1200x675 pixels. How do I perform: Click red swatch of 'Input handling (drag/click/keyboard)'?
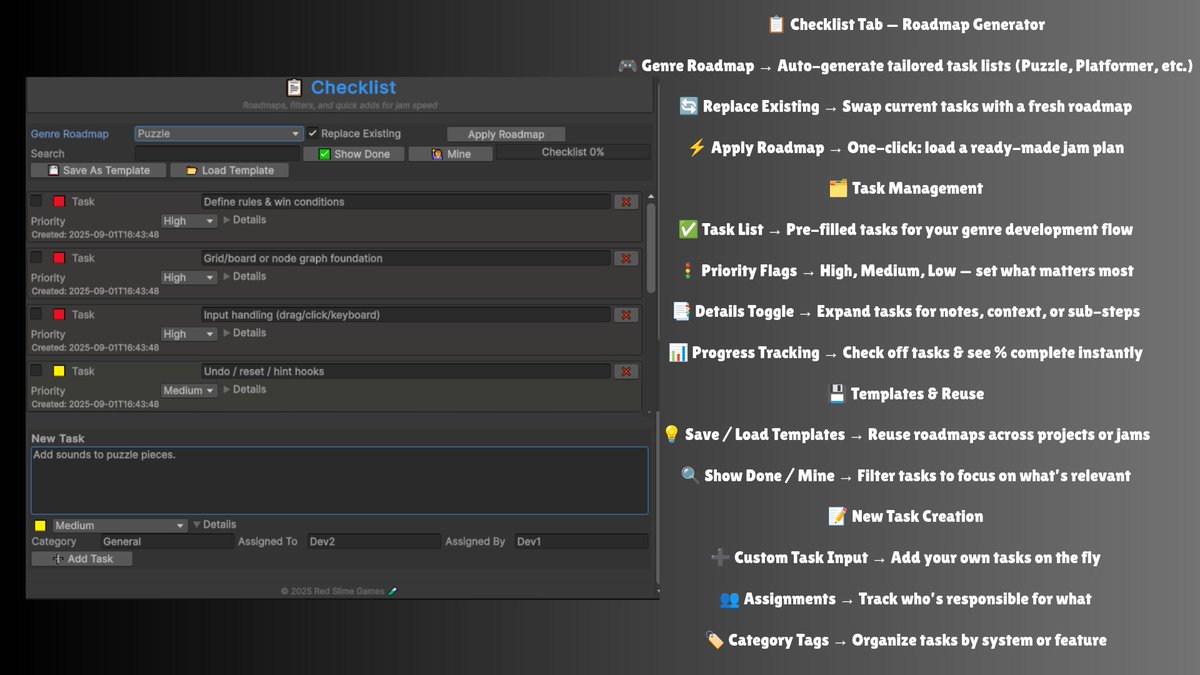point(58,315)
